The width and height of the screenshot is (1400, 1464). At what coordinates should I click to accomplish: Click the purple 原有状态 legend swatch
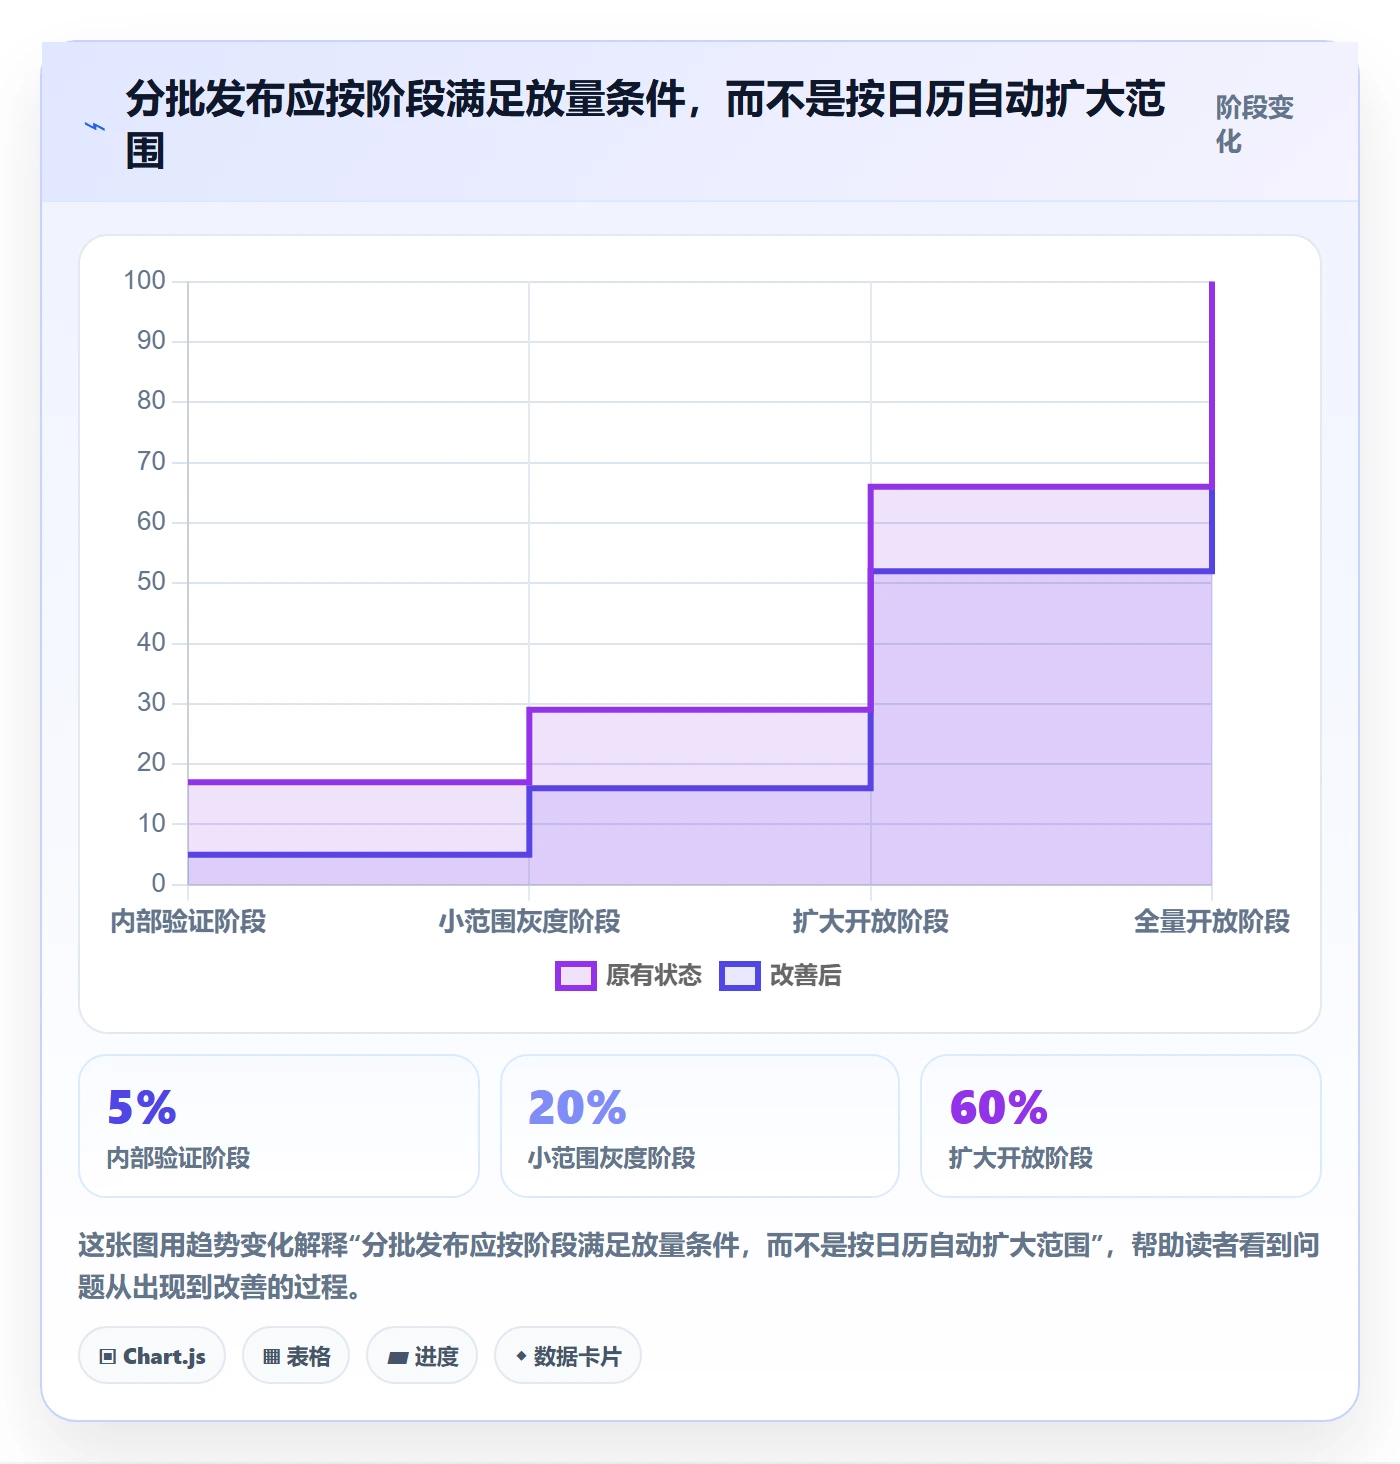pyautogui.click(x=576, y=976)
